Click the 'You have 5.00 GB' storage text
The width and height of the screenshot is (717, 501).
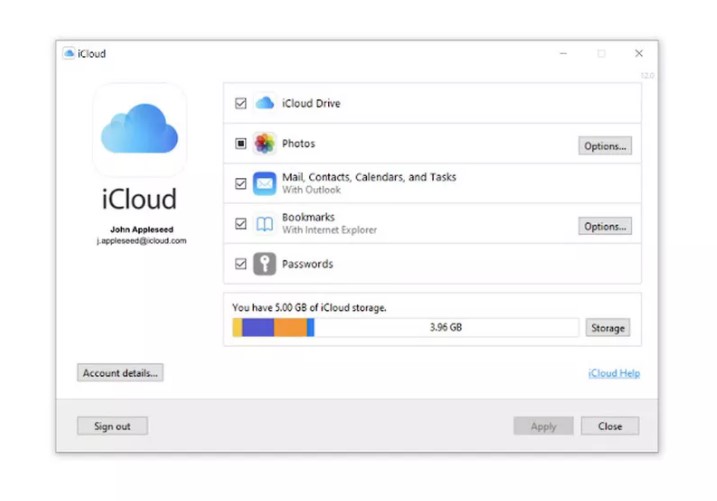coord(309,308)
